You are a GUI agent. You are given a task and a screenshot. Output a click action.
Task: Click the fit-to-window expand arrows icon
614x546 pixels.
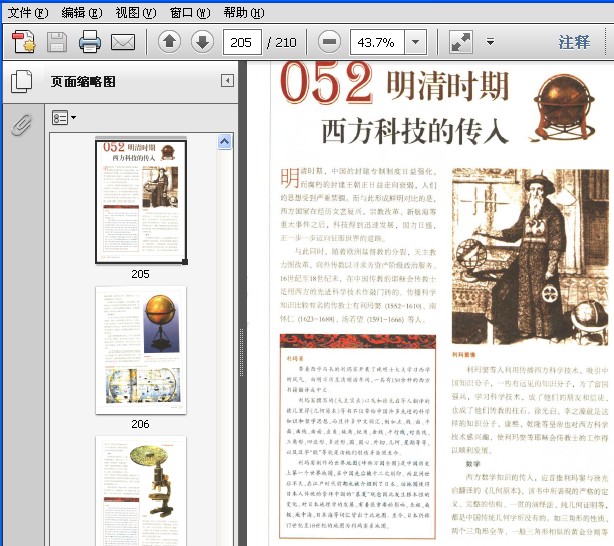tap(461, 42)
